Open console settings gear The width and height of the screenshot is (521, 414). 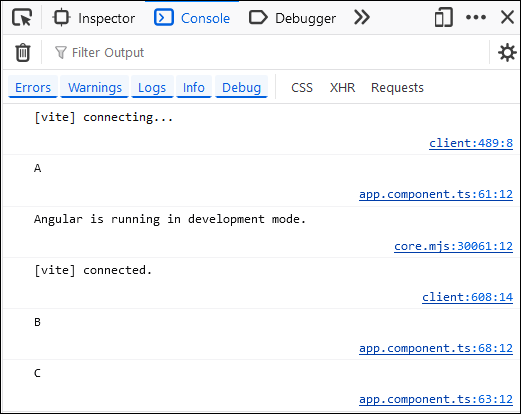coord(507,52)
